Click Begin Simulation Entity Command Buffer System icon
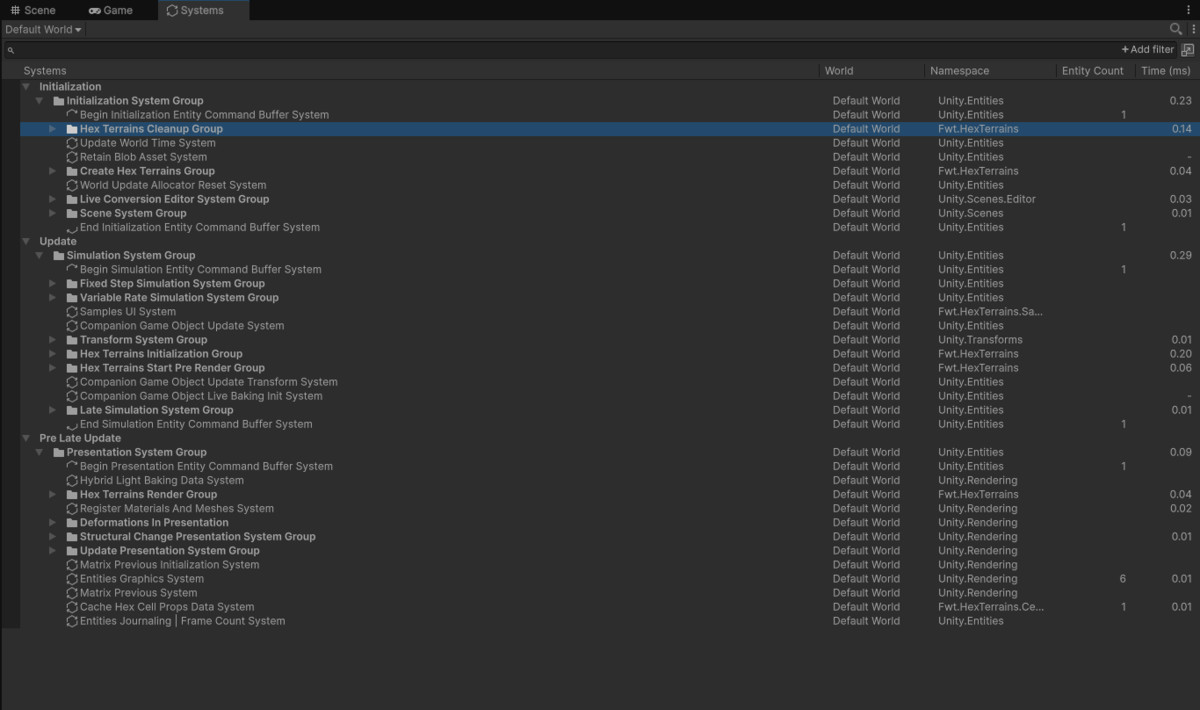The image size is (1200, 710). (72, 270)
